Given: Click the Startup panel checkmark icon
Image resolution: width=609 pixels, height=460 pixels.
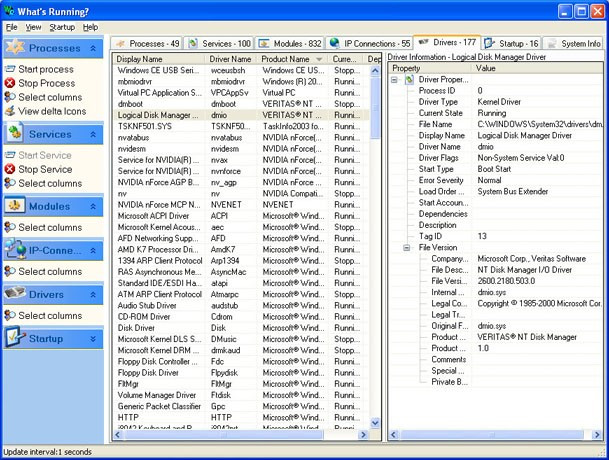Looking at the screenshot, I should click(15, 337).
